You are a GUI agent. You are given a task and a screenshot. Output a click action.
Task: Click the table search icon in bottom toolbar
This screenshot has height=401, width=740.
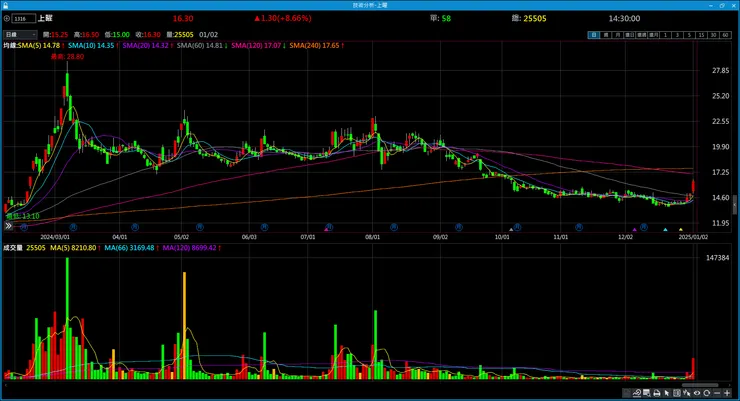[647, 393]
